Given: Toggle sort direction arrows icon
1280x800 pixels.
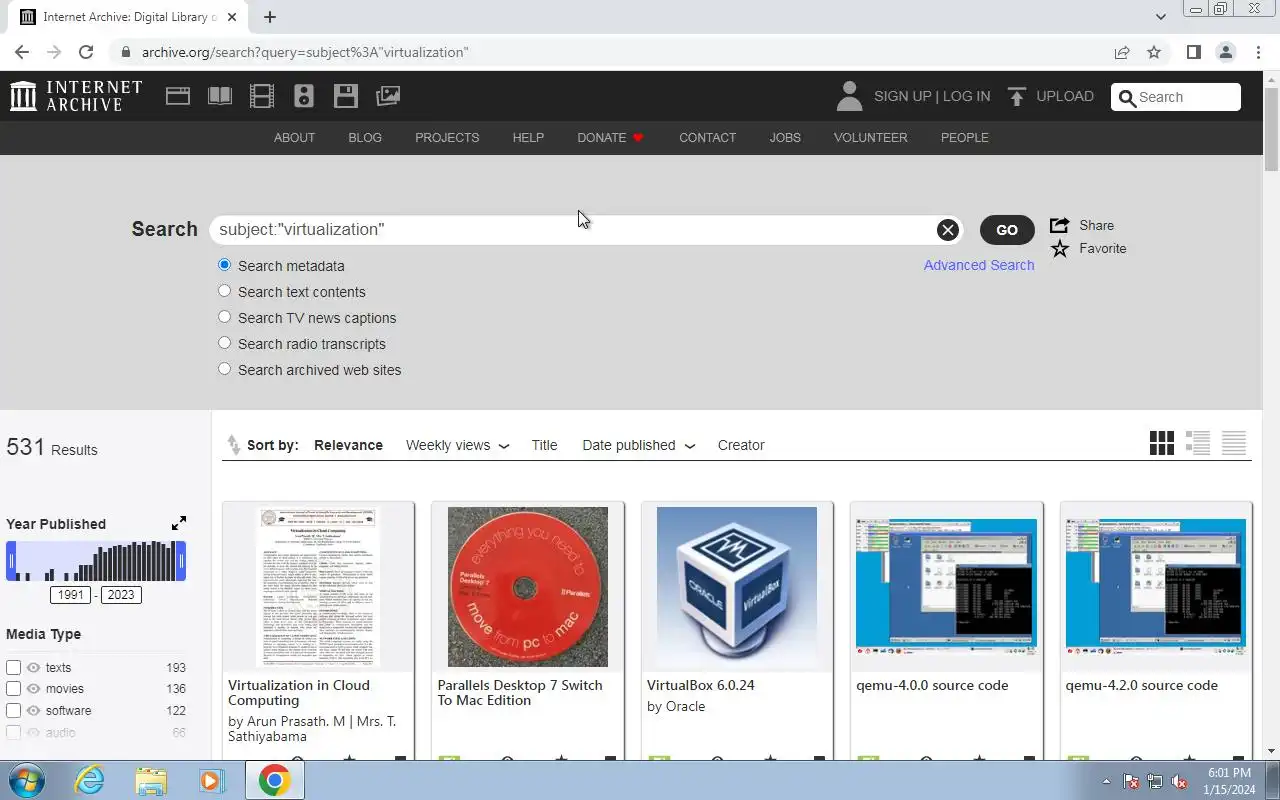Looking at the screenshot, I should pyautogui.click(x=233, y=445).
